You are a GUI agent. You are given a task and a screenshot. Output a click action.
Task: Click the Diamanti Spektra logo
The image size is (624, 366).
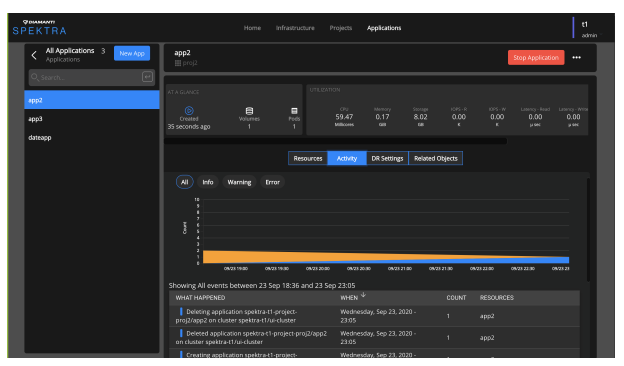coord(39,27)
